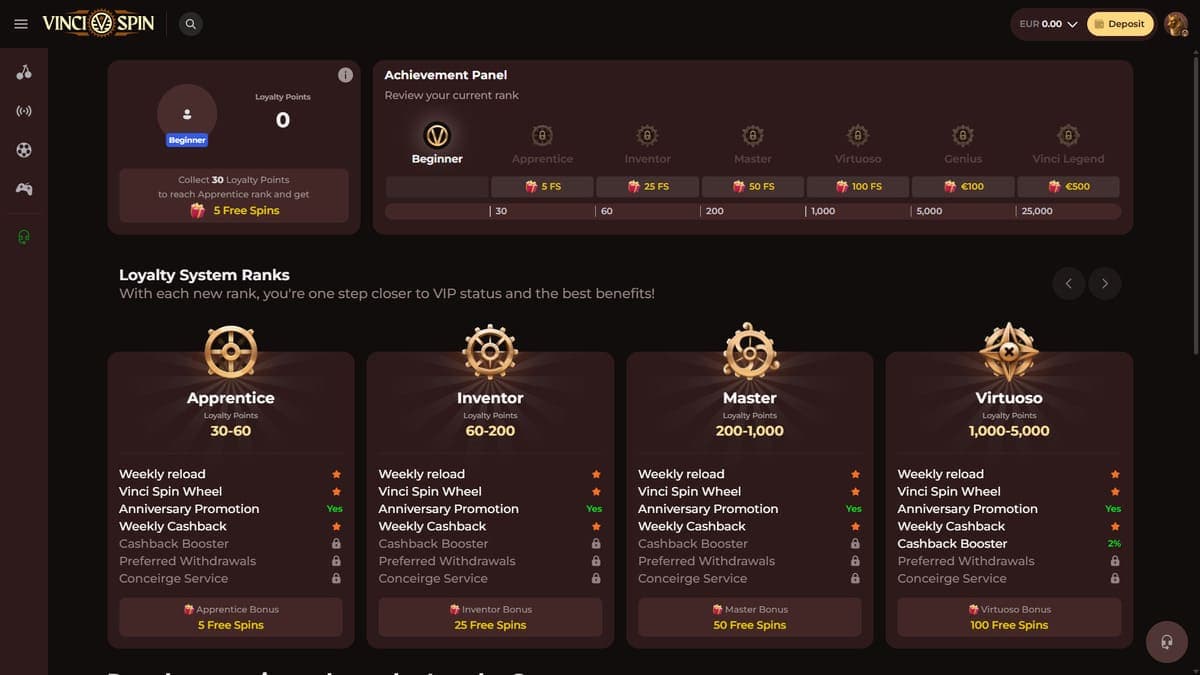Click Concierge Service lock in Master card
This screenshot has width=1200, height=675.
[855, 579]
